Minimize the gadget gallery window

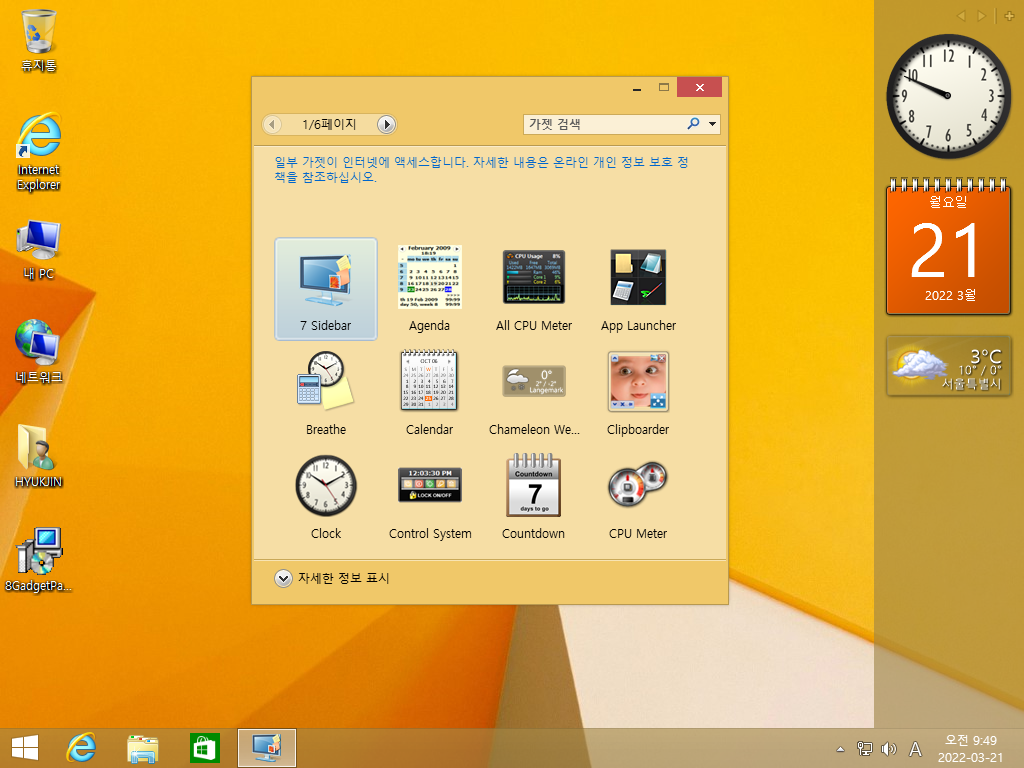pos(637,88)
